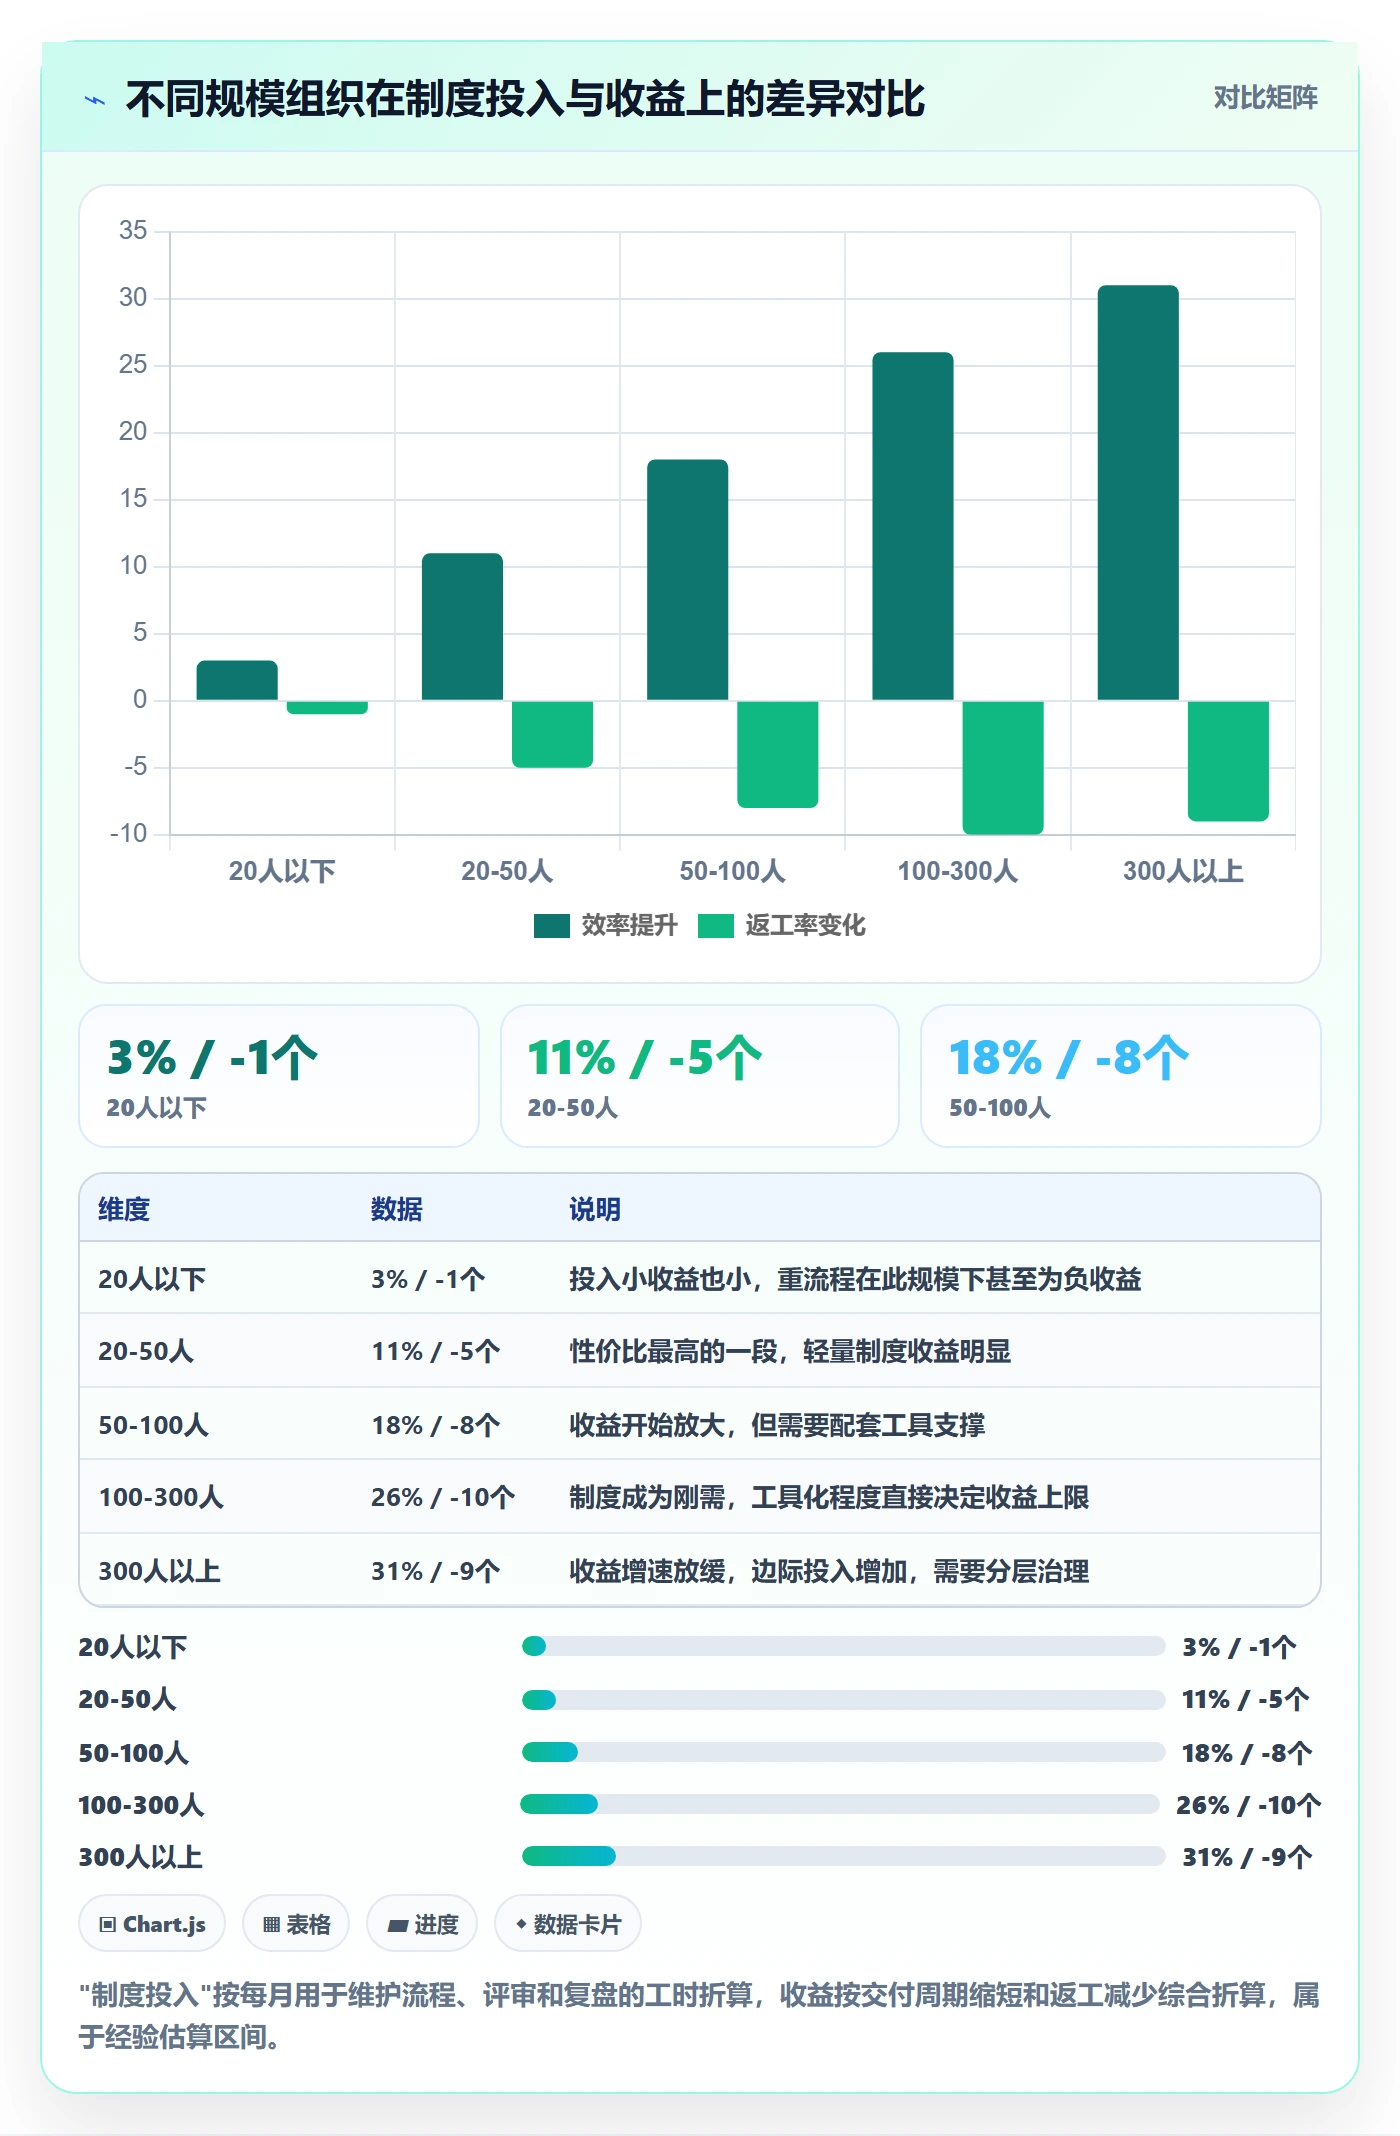The height and width of the screenshot is (2136, 1400).
Task: Click the 100-300人 rework-rate bar in chart
Action: (x=1003, y=767)
